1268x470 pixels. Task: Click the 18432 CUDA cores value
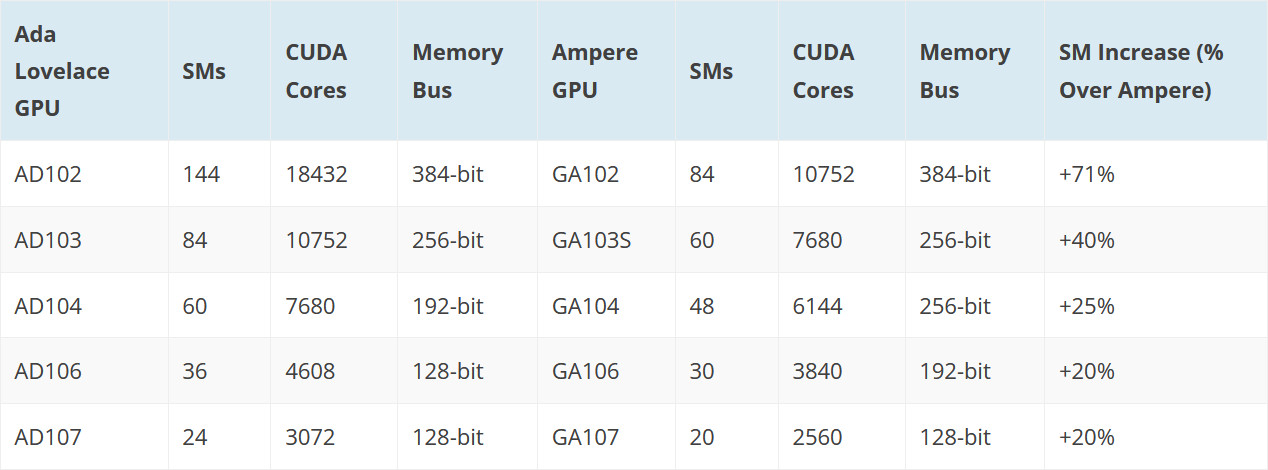(x=316, y=174)
